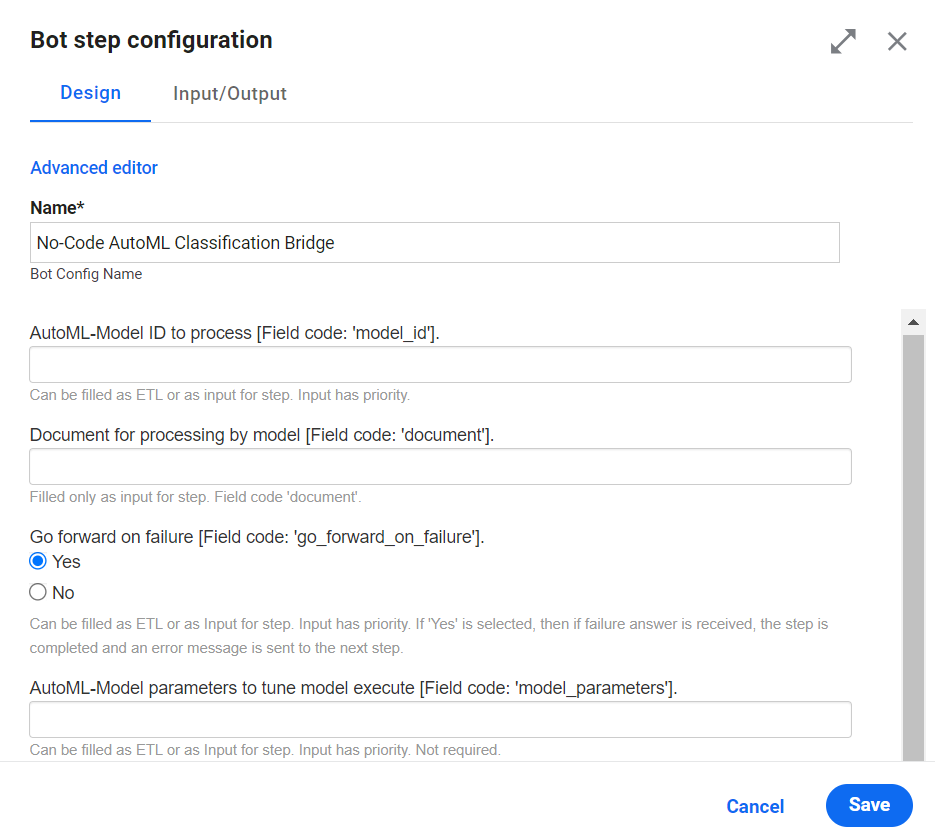Click the AutoML-Model ID input box
This screenshot has height=836, width=935.
click(440, 364)
